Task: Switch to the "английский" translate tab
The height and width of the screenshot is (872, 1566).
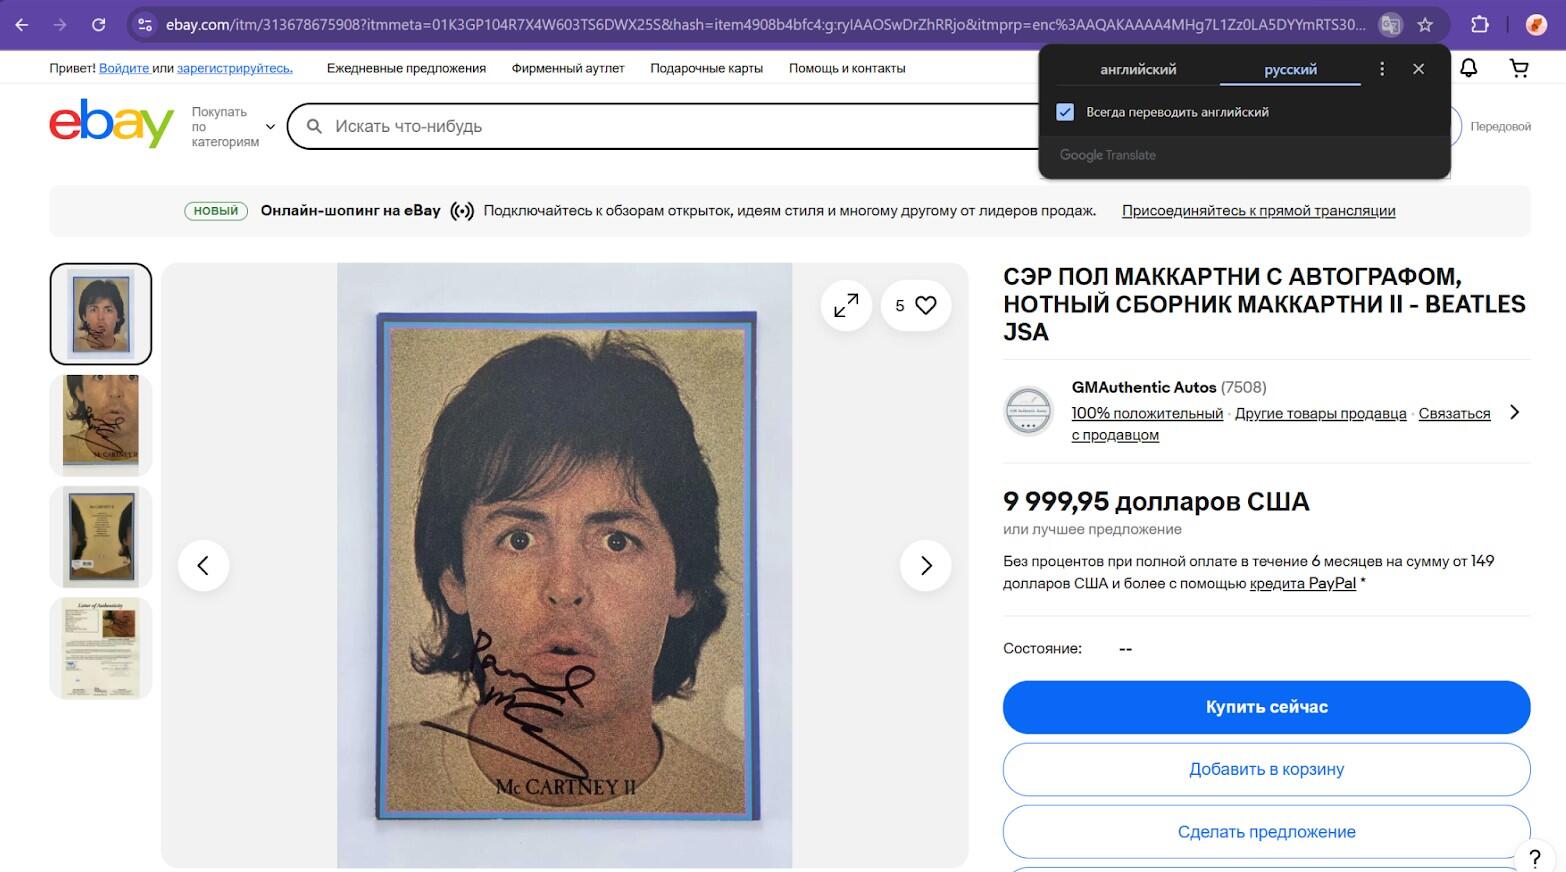Action: click(1138, 70)
